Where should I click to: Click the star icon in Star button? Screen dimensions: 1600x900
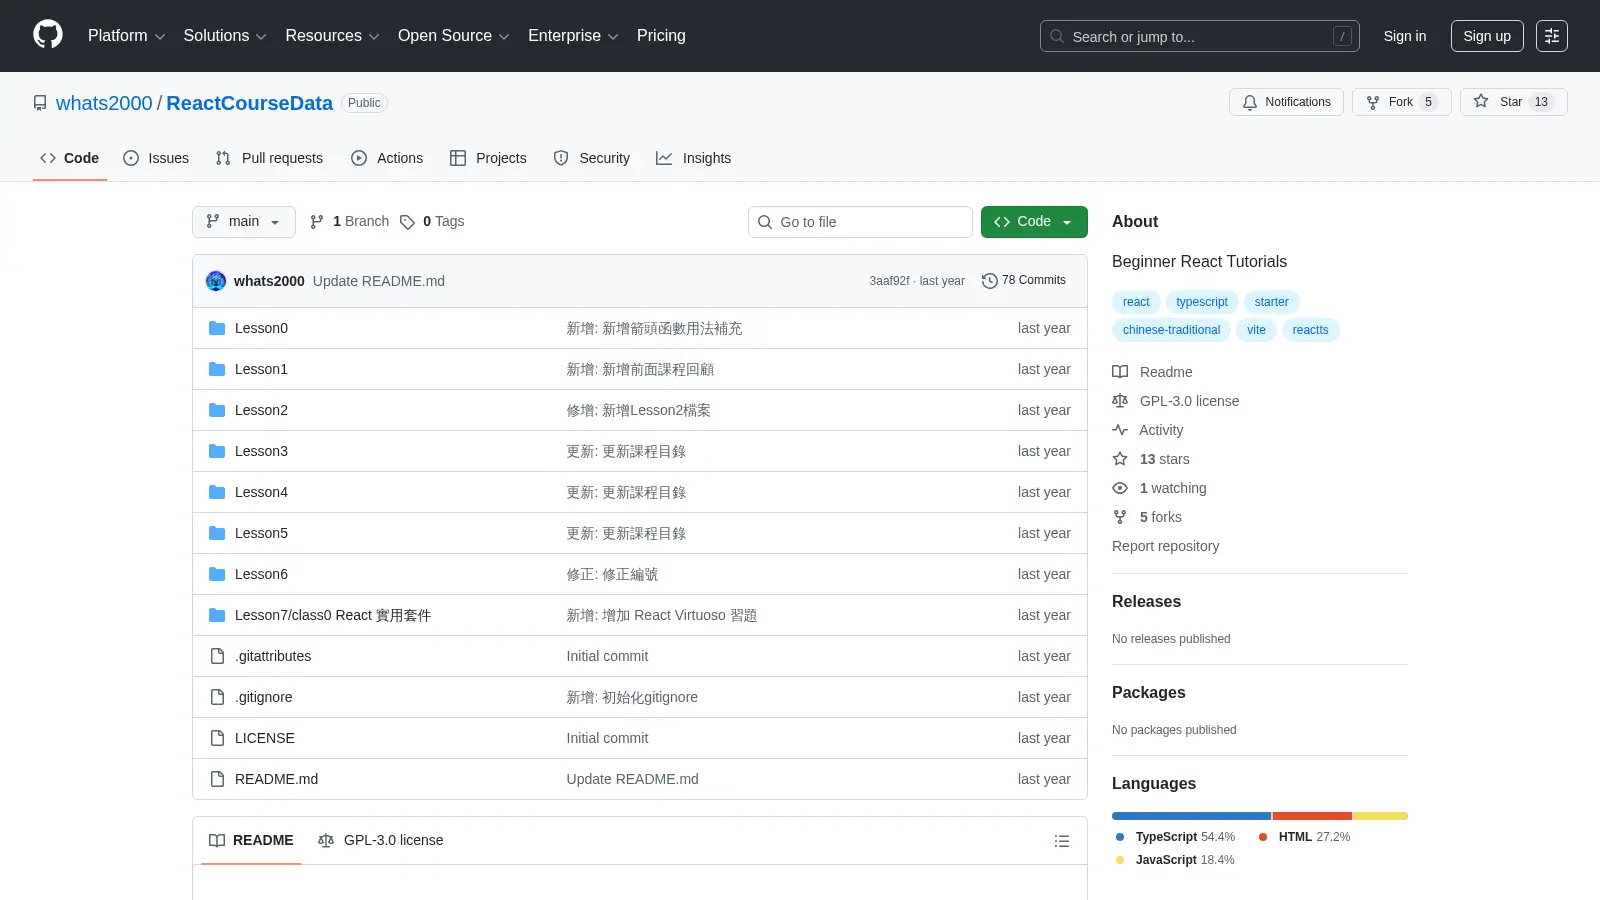[1481, 102]
